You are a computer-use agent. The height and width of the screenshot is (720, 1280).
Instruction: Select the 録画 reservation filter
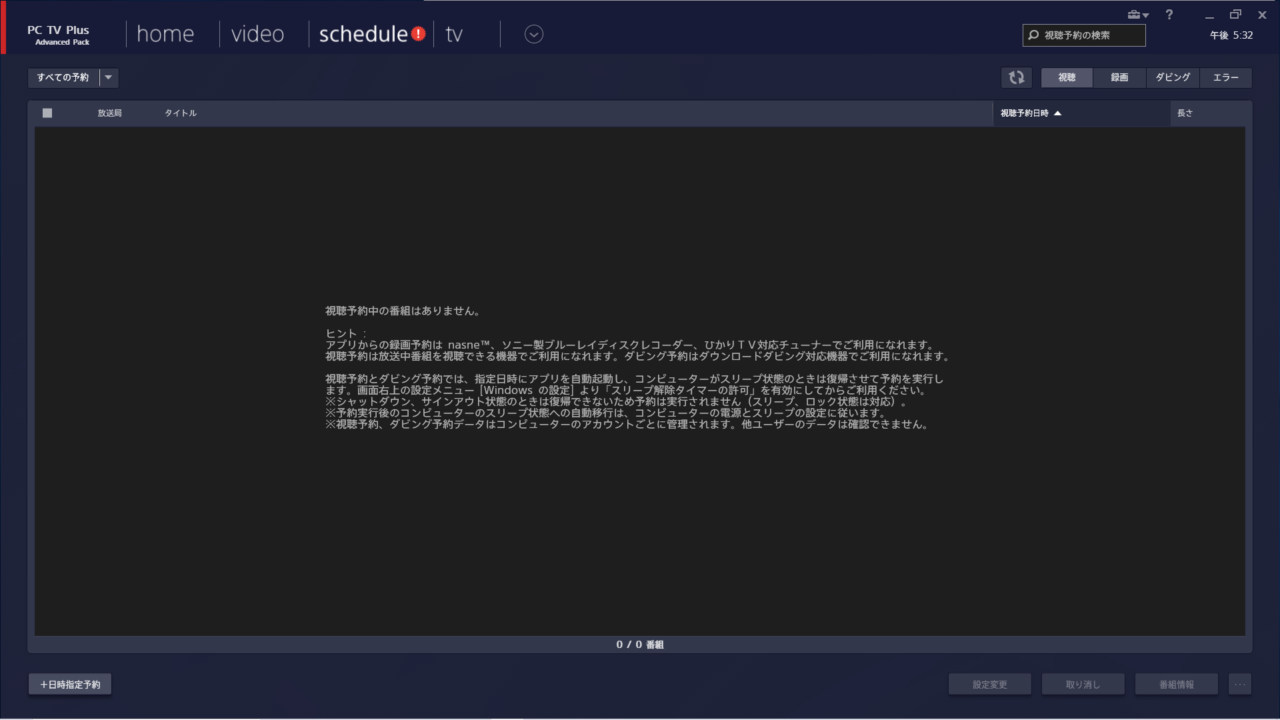[x=1119, y=78]
